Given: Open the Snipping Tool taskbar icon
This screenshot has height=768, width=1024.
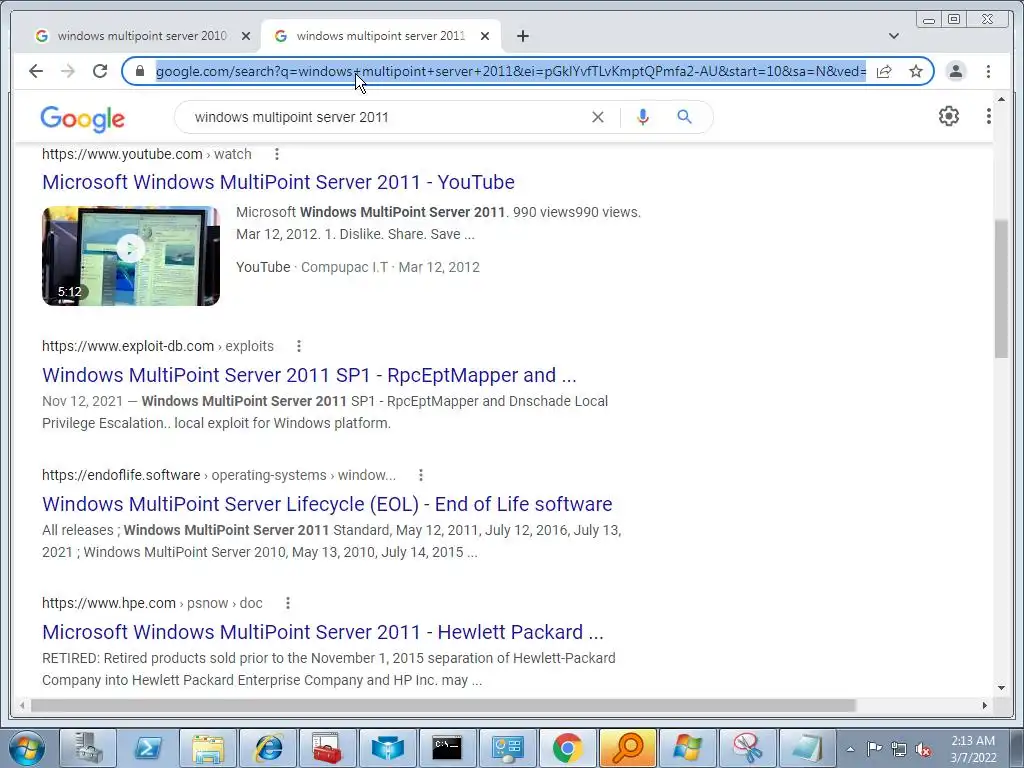Looking at the screenshot, I should tap(748, 748).
